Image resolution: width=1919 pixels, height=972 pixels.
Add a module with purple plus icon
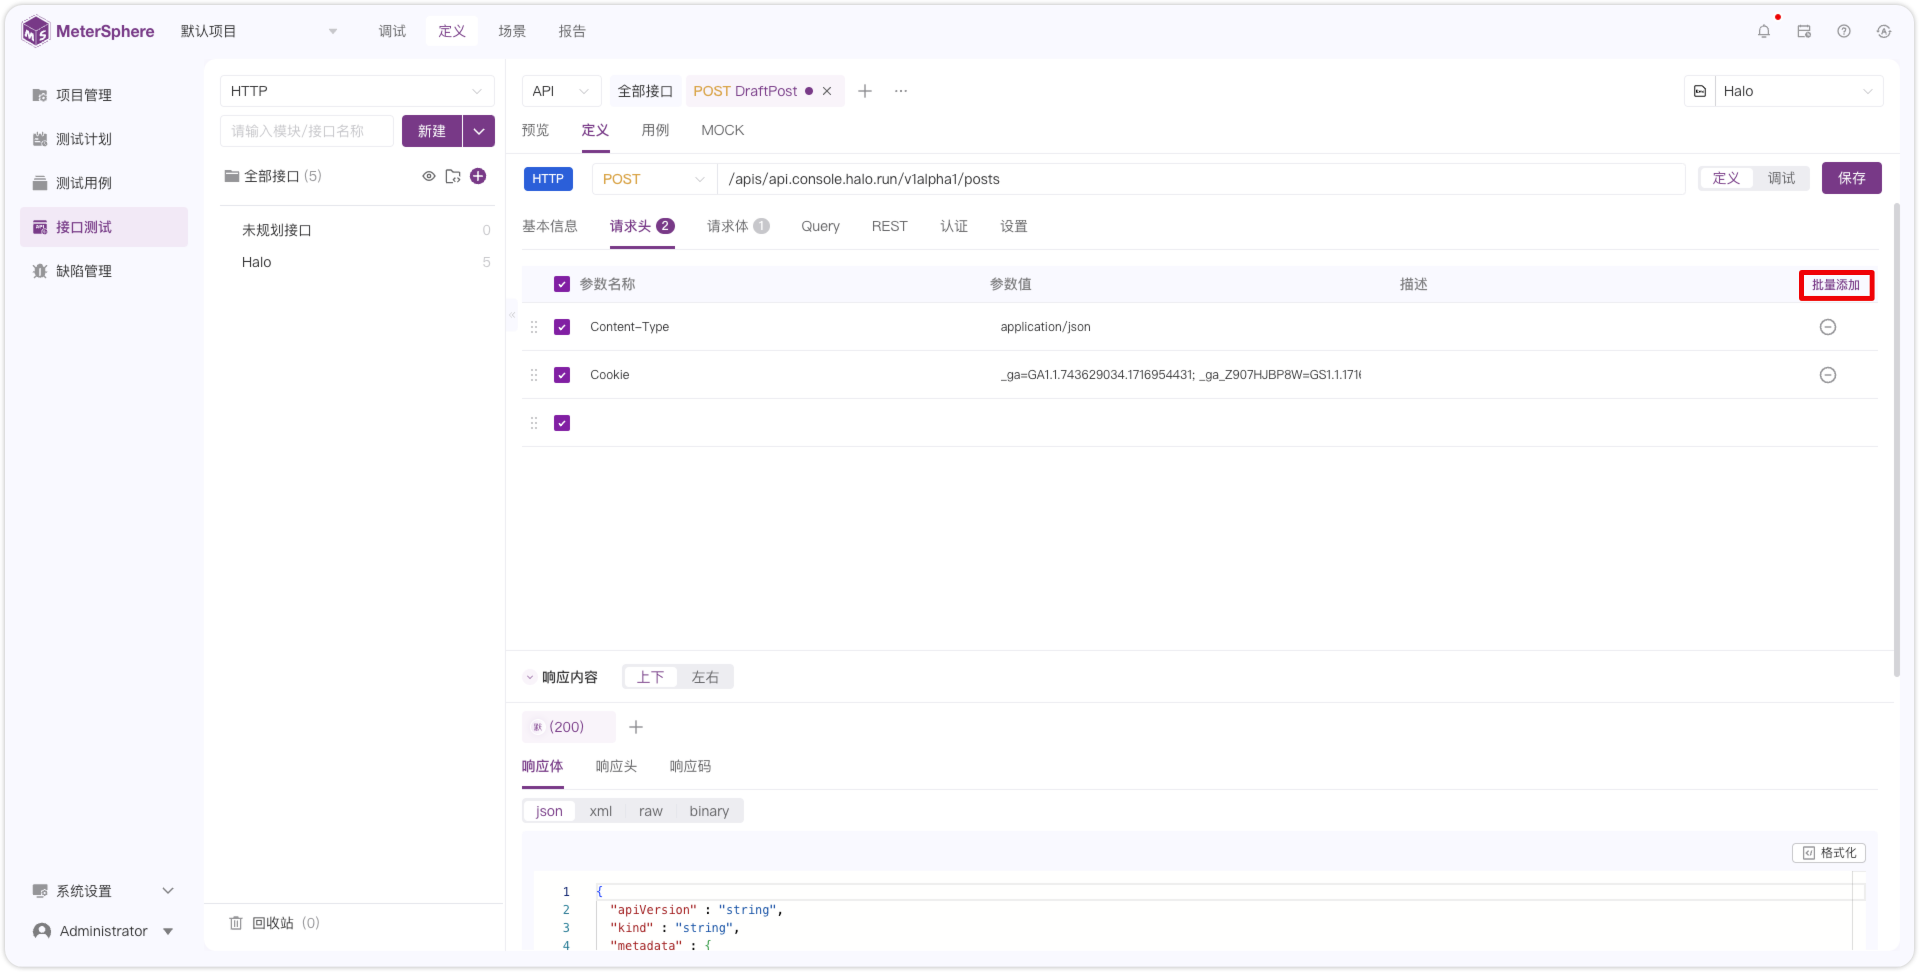pyautogui.click(x=478, y=176)
